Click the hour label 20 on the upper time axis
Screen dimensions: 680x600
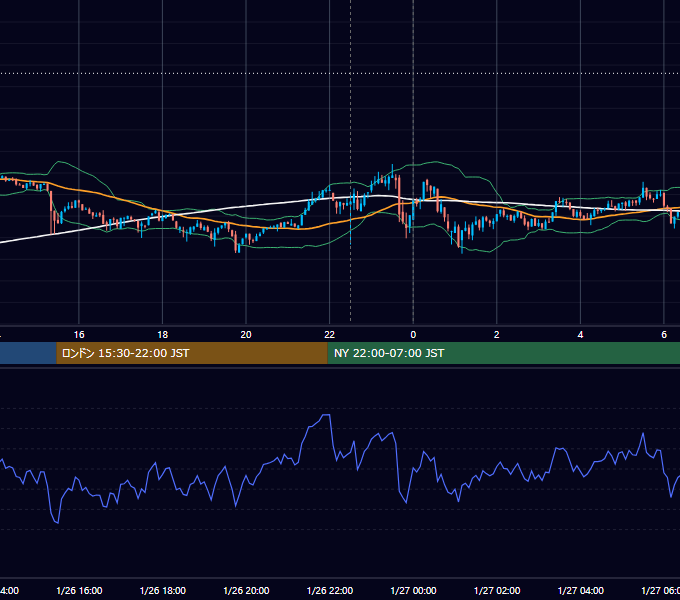coord(246,335)
